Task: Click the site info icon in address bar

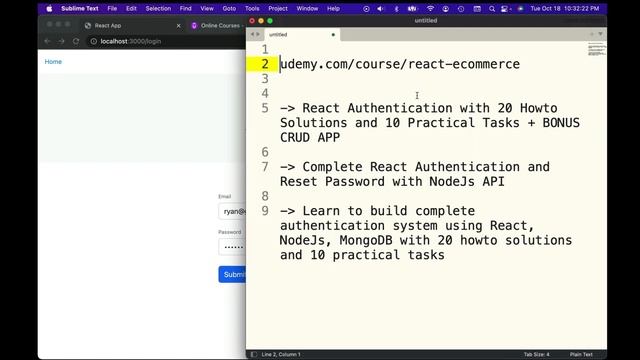Action: pyautogui.click(x=93, y=41)
